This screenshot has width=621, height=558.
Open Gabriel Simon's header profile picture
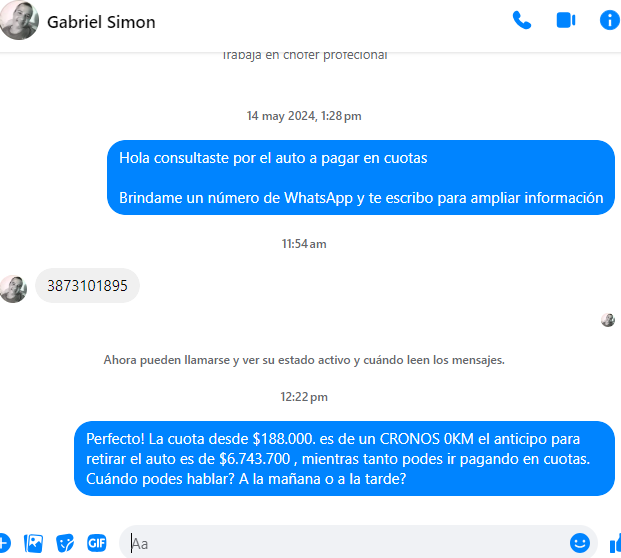point(19,21)
